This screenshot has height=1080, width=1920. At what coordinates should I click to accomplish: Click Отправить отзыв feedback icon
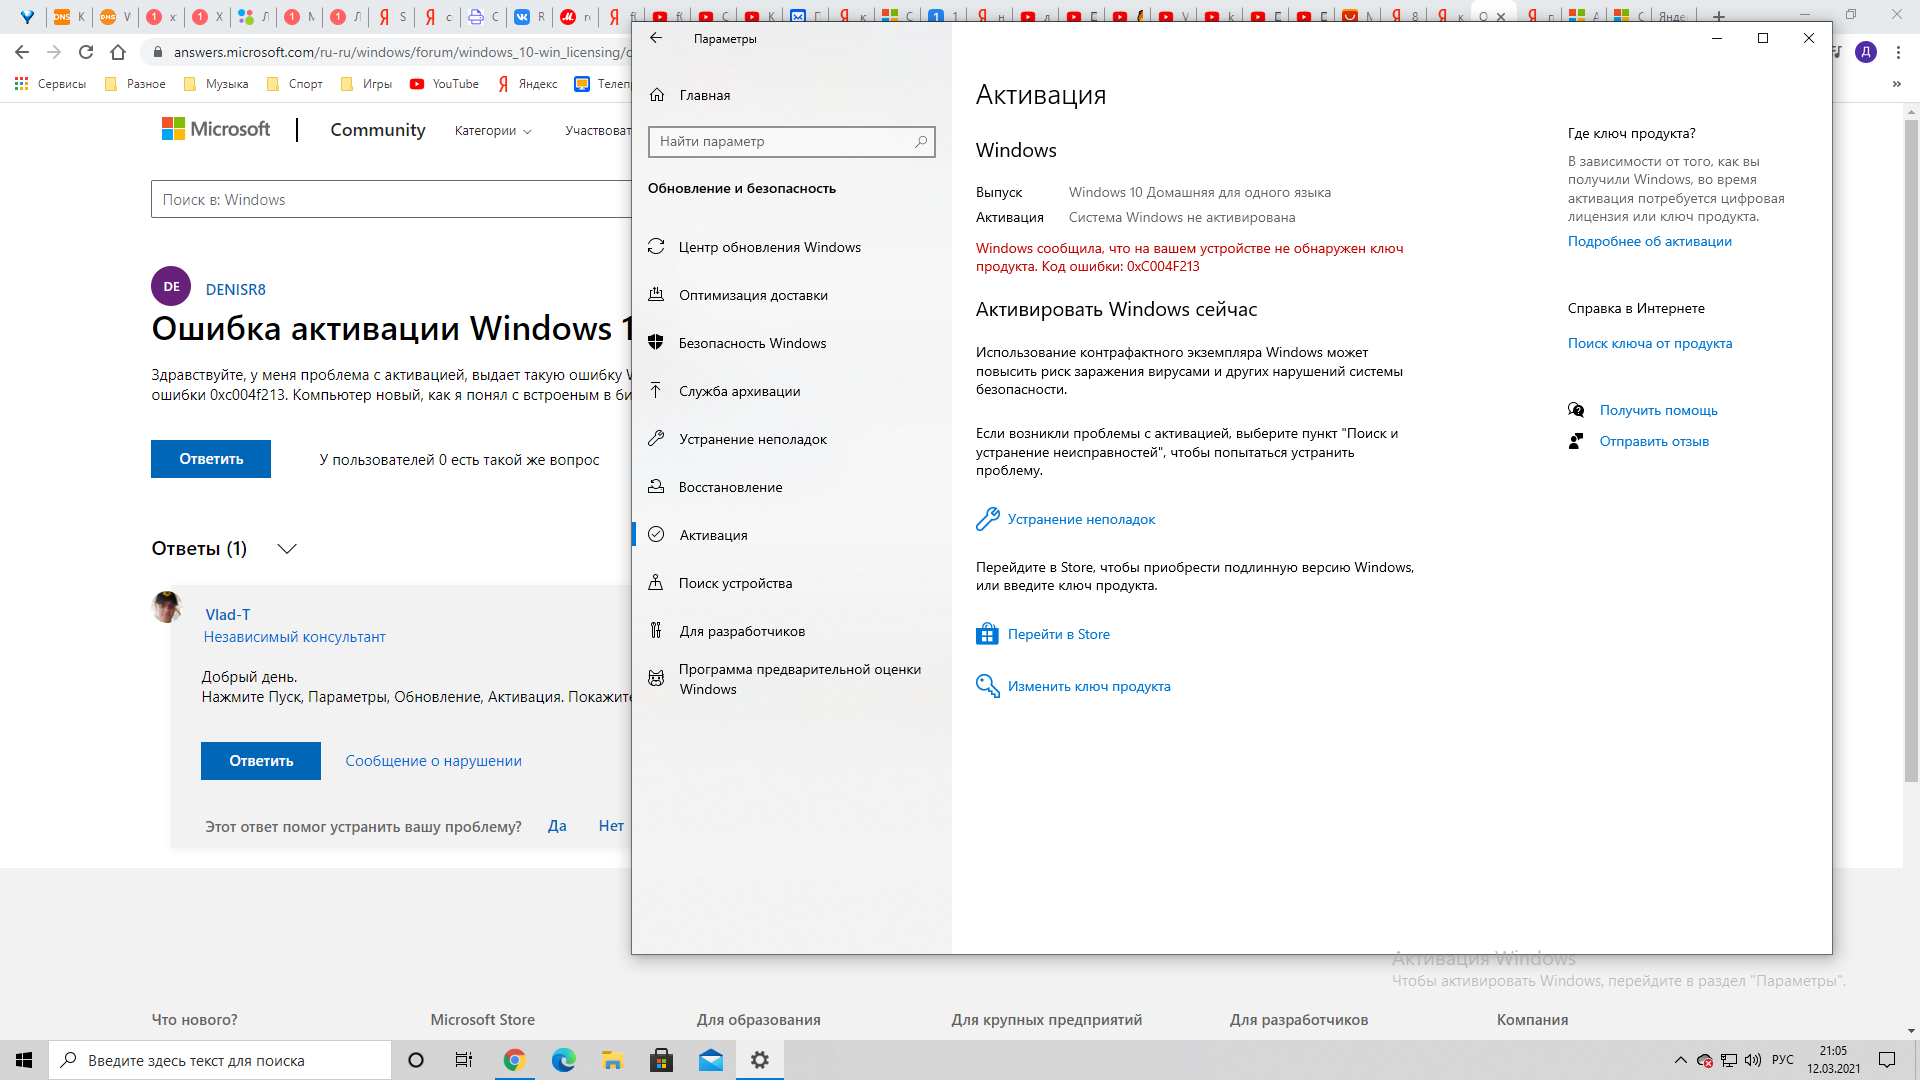click(x=1576, y=441)
